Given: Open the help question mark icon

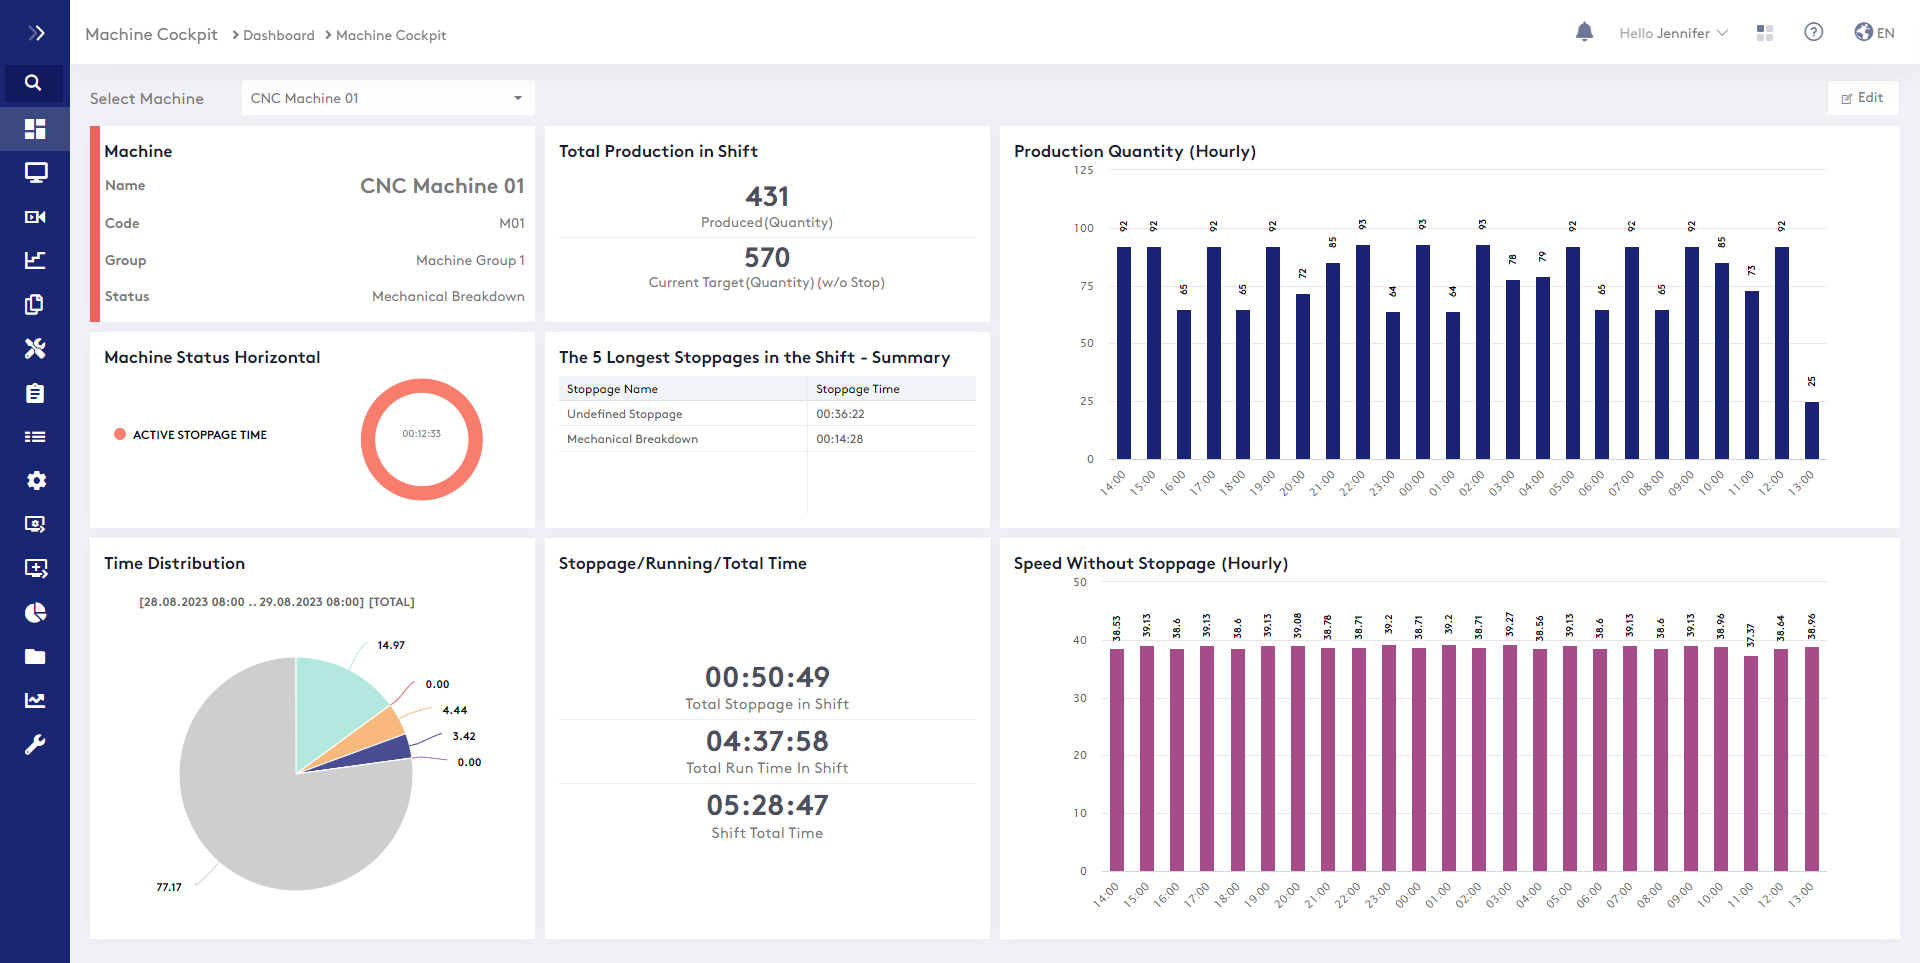Looking at the screenshot, I should [x=1813, y=33].
